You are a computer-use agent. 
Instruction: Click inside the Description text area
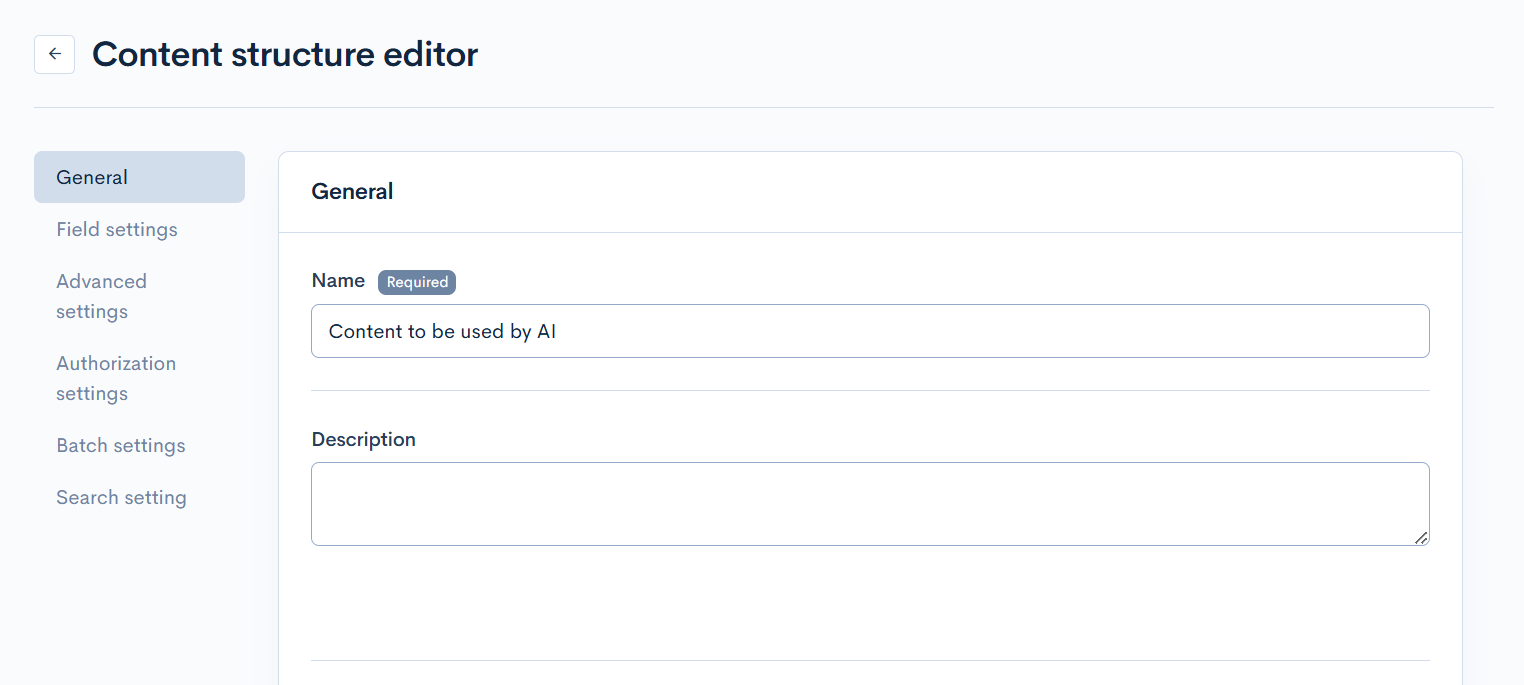[870, 503]
